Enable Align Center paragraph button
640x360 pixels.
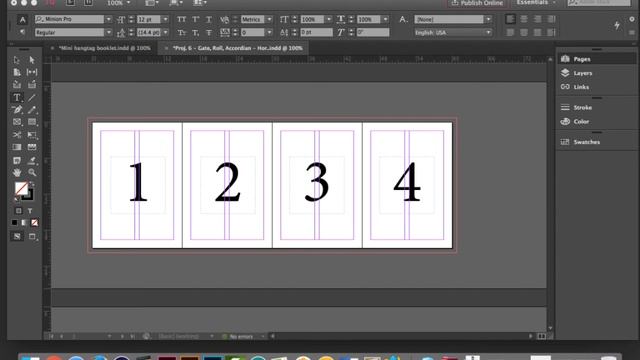click(x=524, y=19)
